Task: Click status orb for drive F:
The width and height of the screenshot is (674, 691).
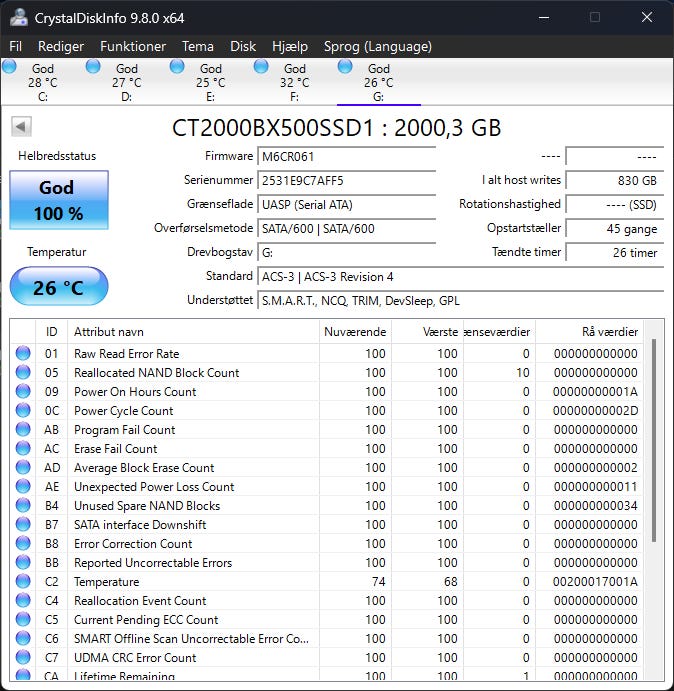Action: [x=261, y=67]
